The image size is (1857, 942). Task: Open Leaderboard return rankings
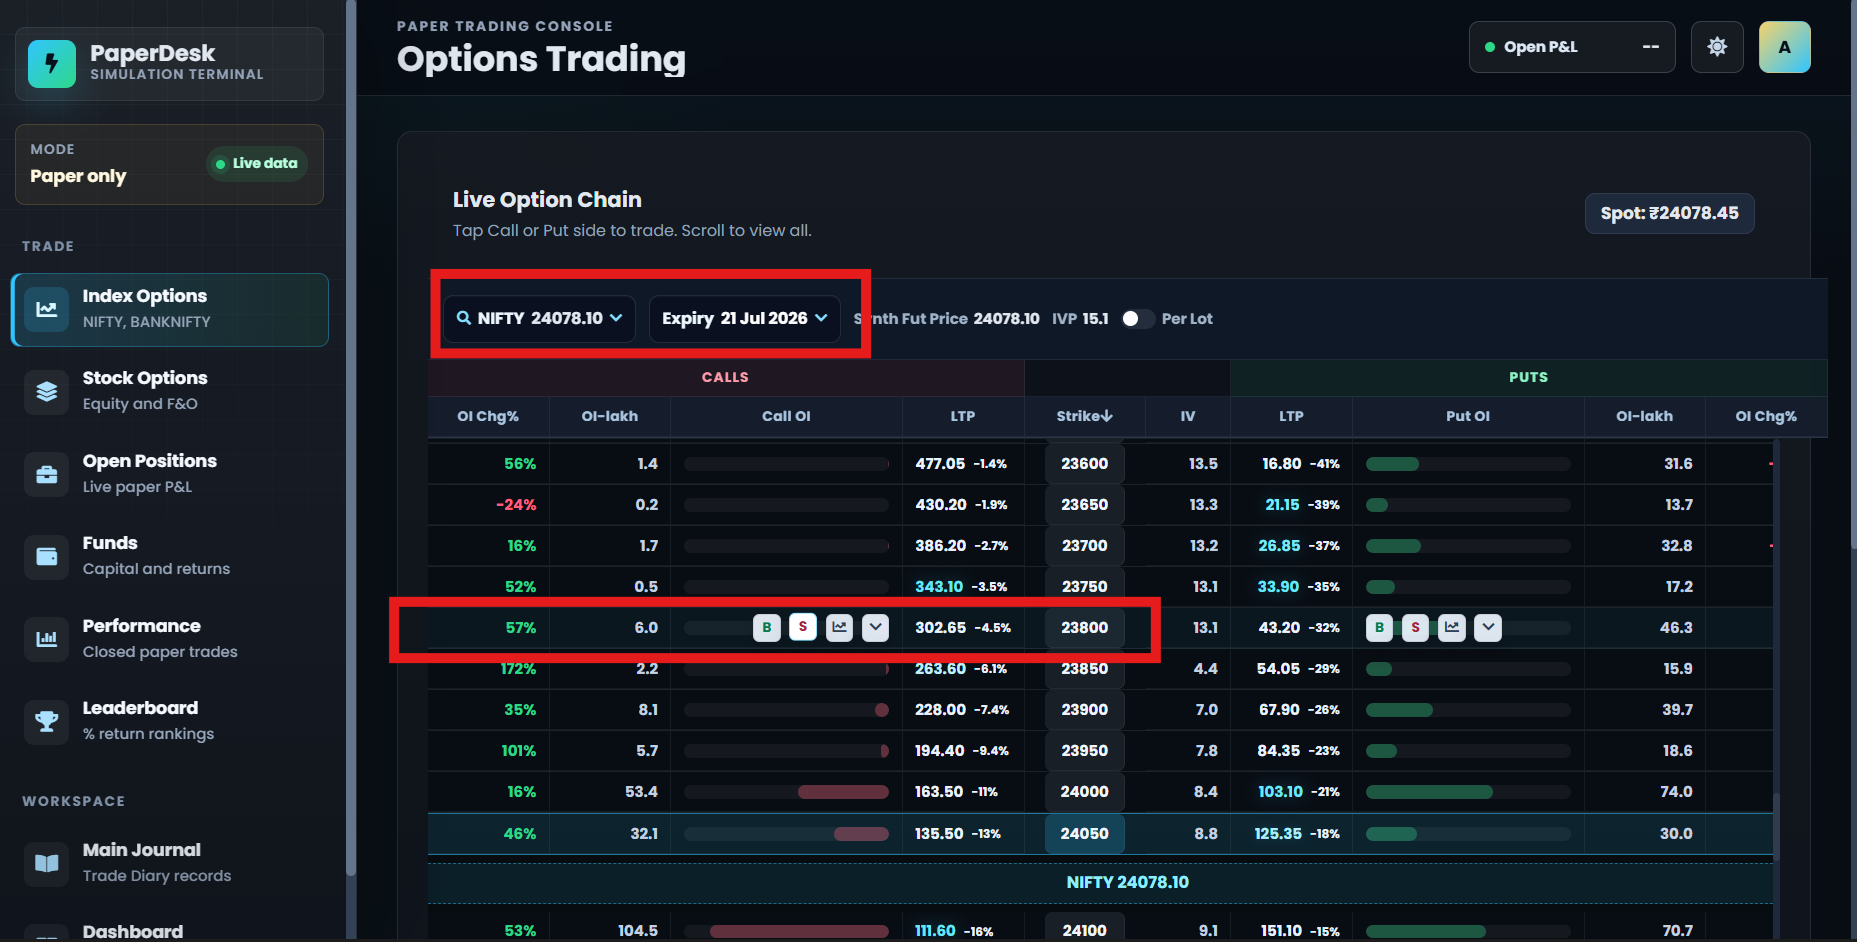(170, 721)
